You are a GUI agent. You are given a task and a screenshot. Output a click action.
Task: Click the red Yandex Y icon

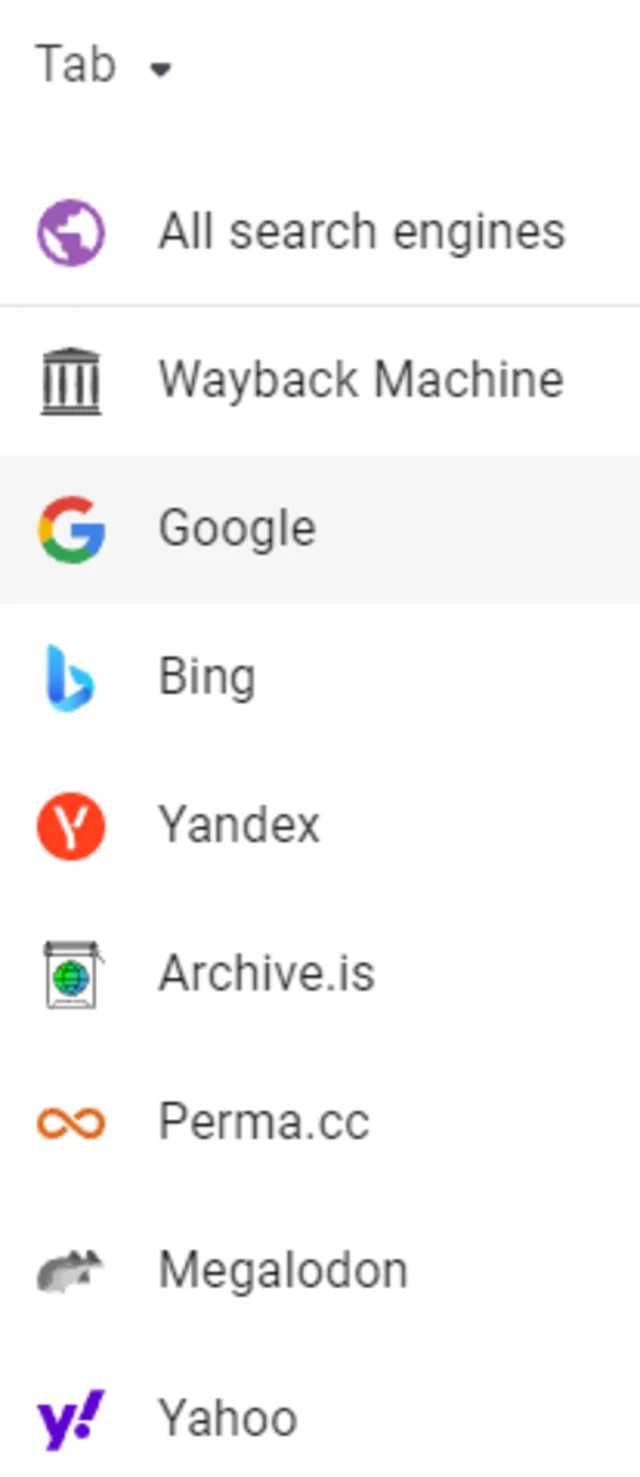[71, 825]
